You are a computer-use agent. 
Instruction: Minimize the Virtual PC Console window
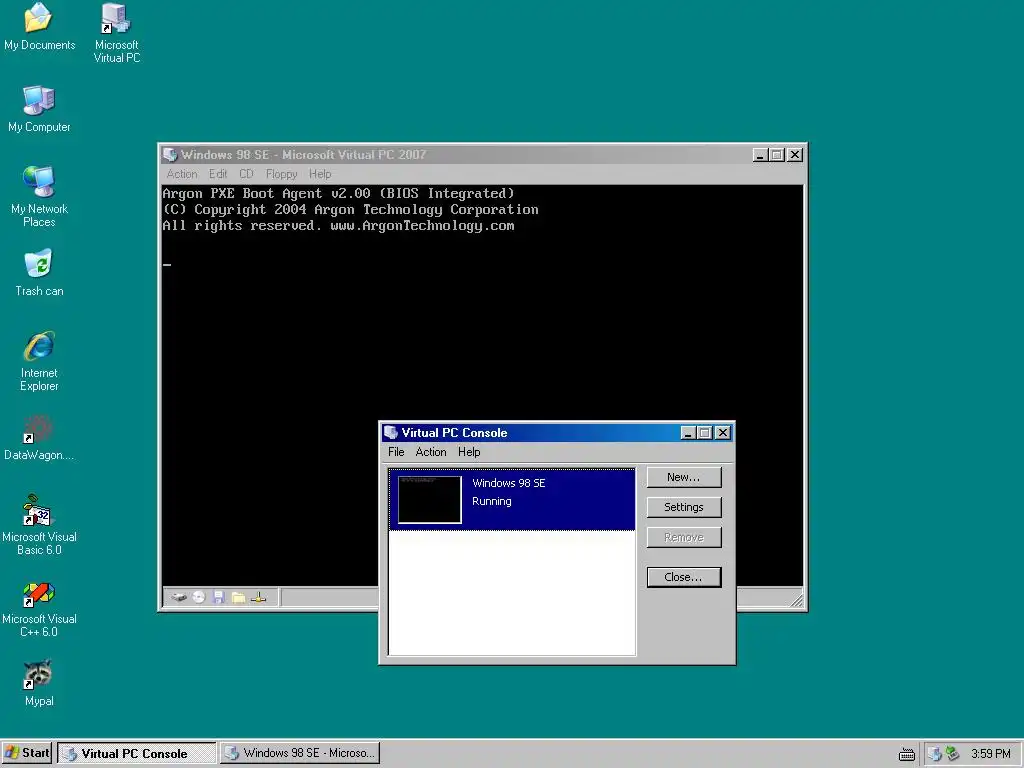click(x=688, y=433)
